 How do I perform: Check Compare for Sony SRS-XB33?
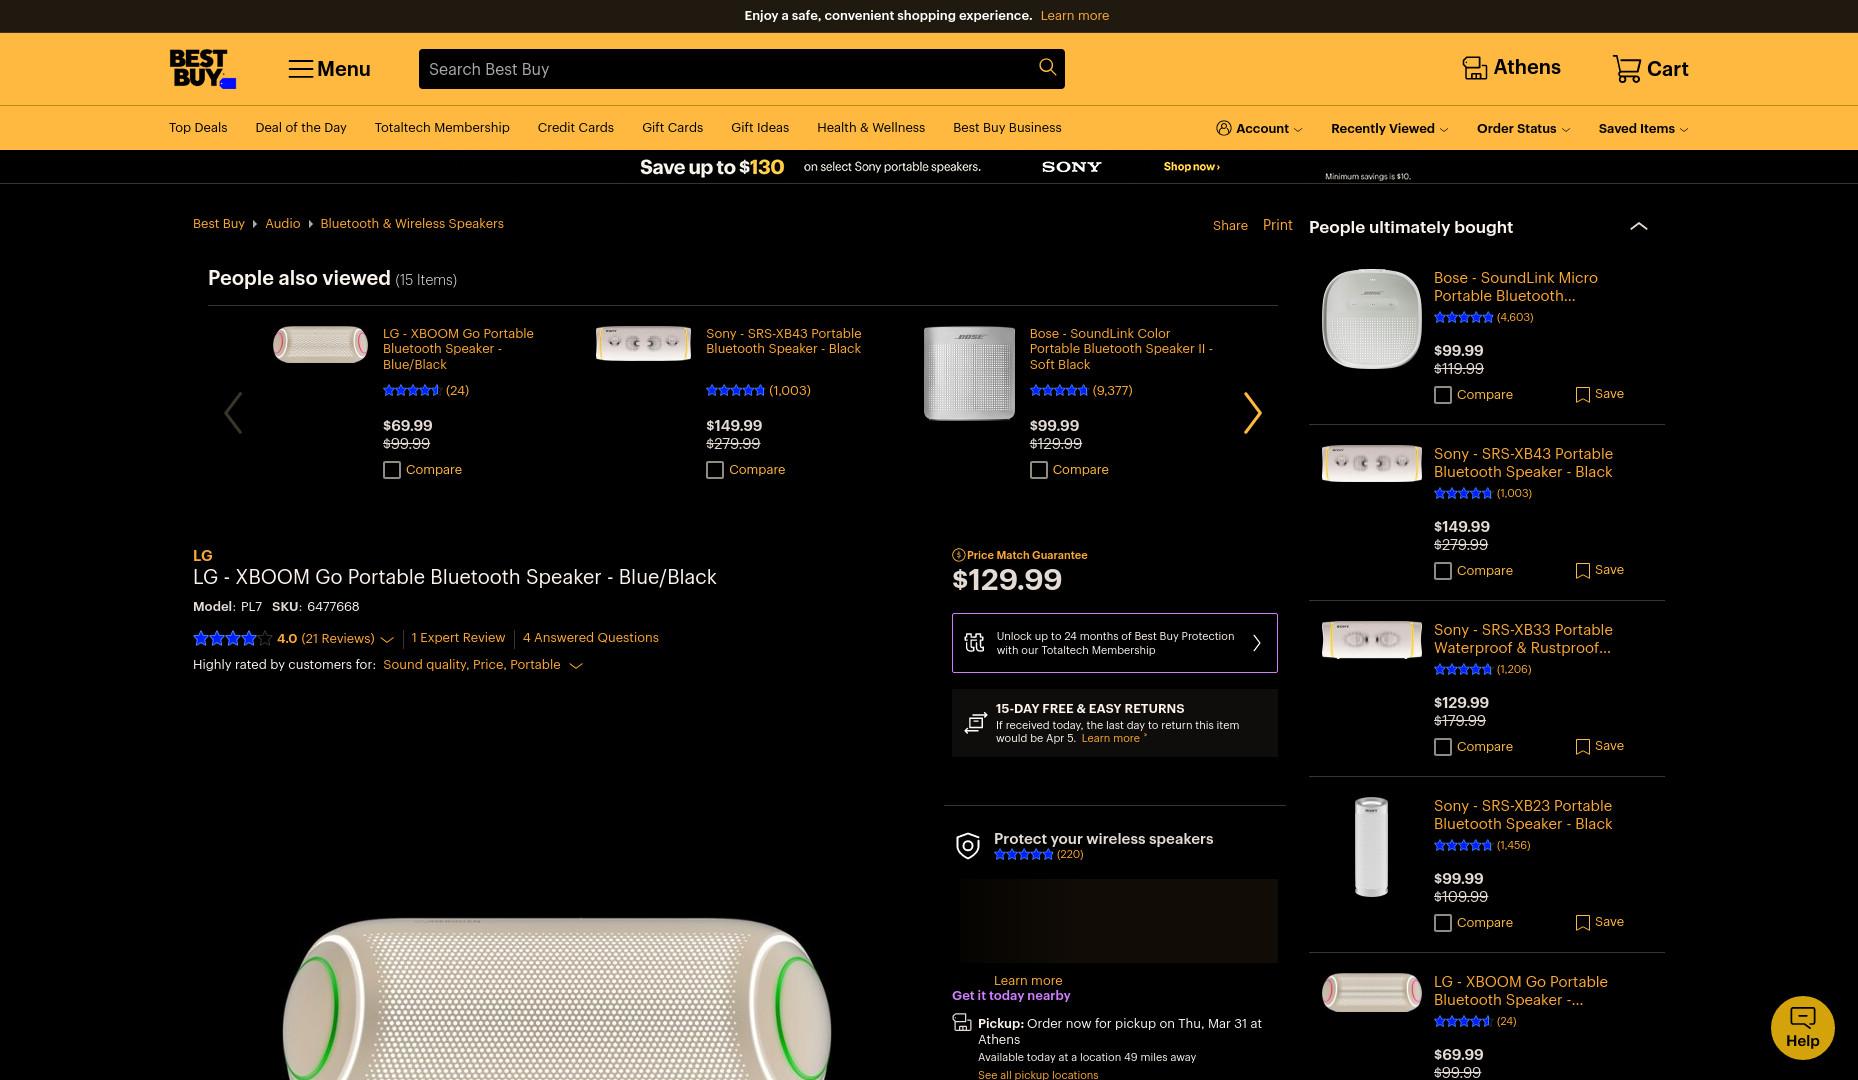[1443, 747]
